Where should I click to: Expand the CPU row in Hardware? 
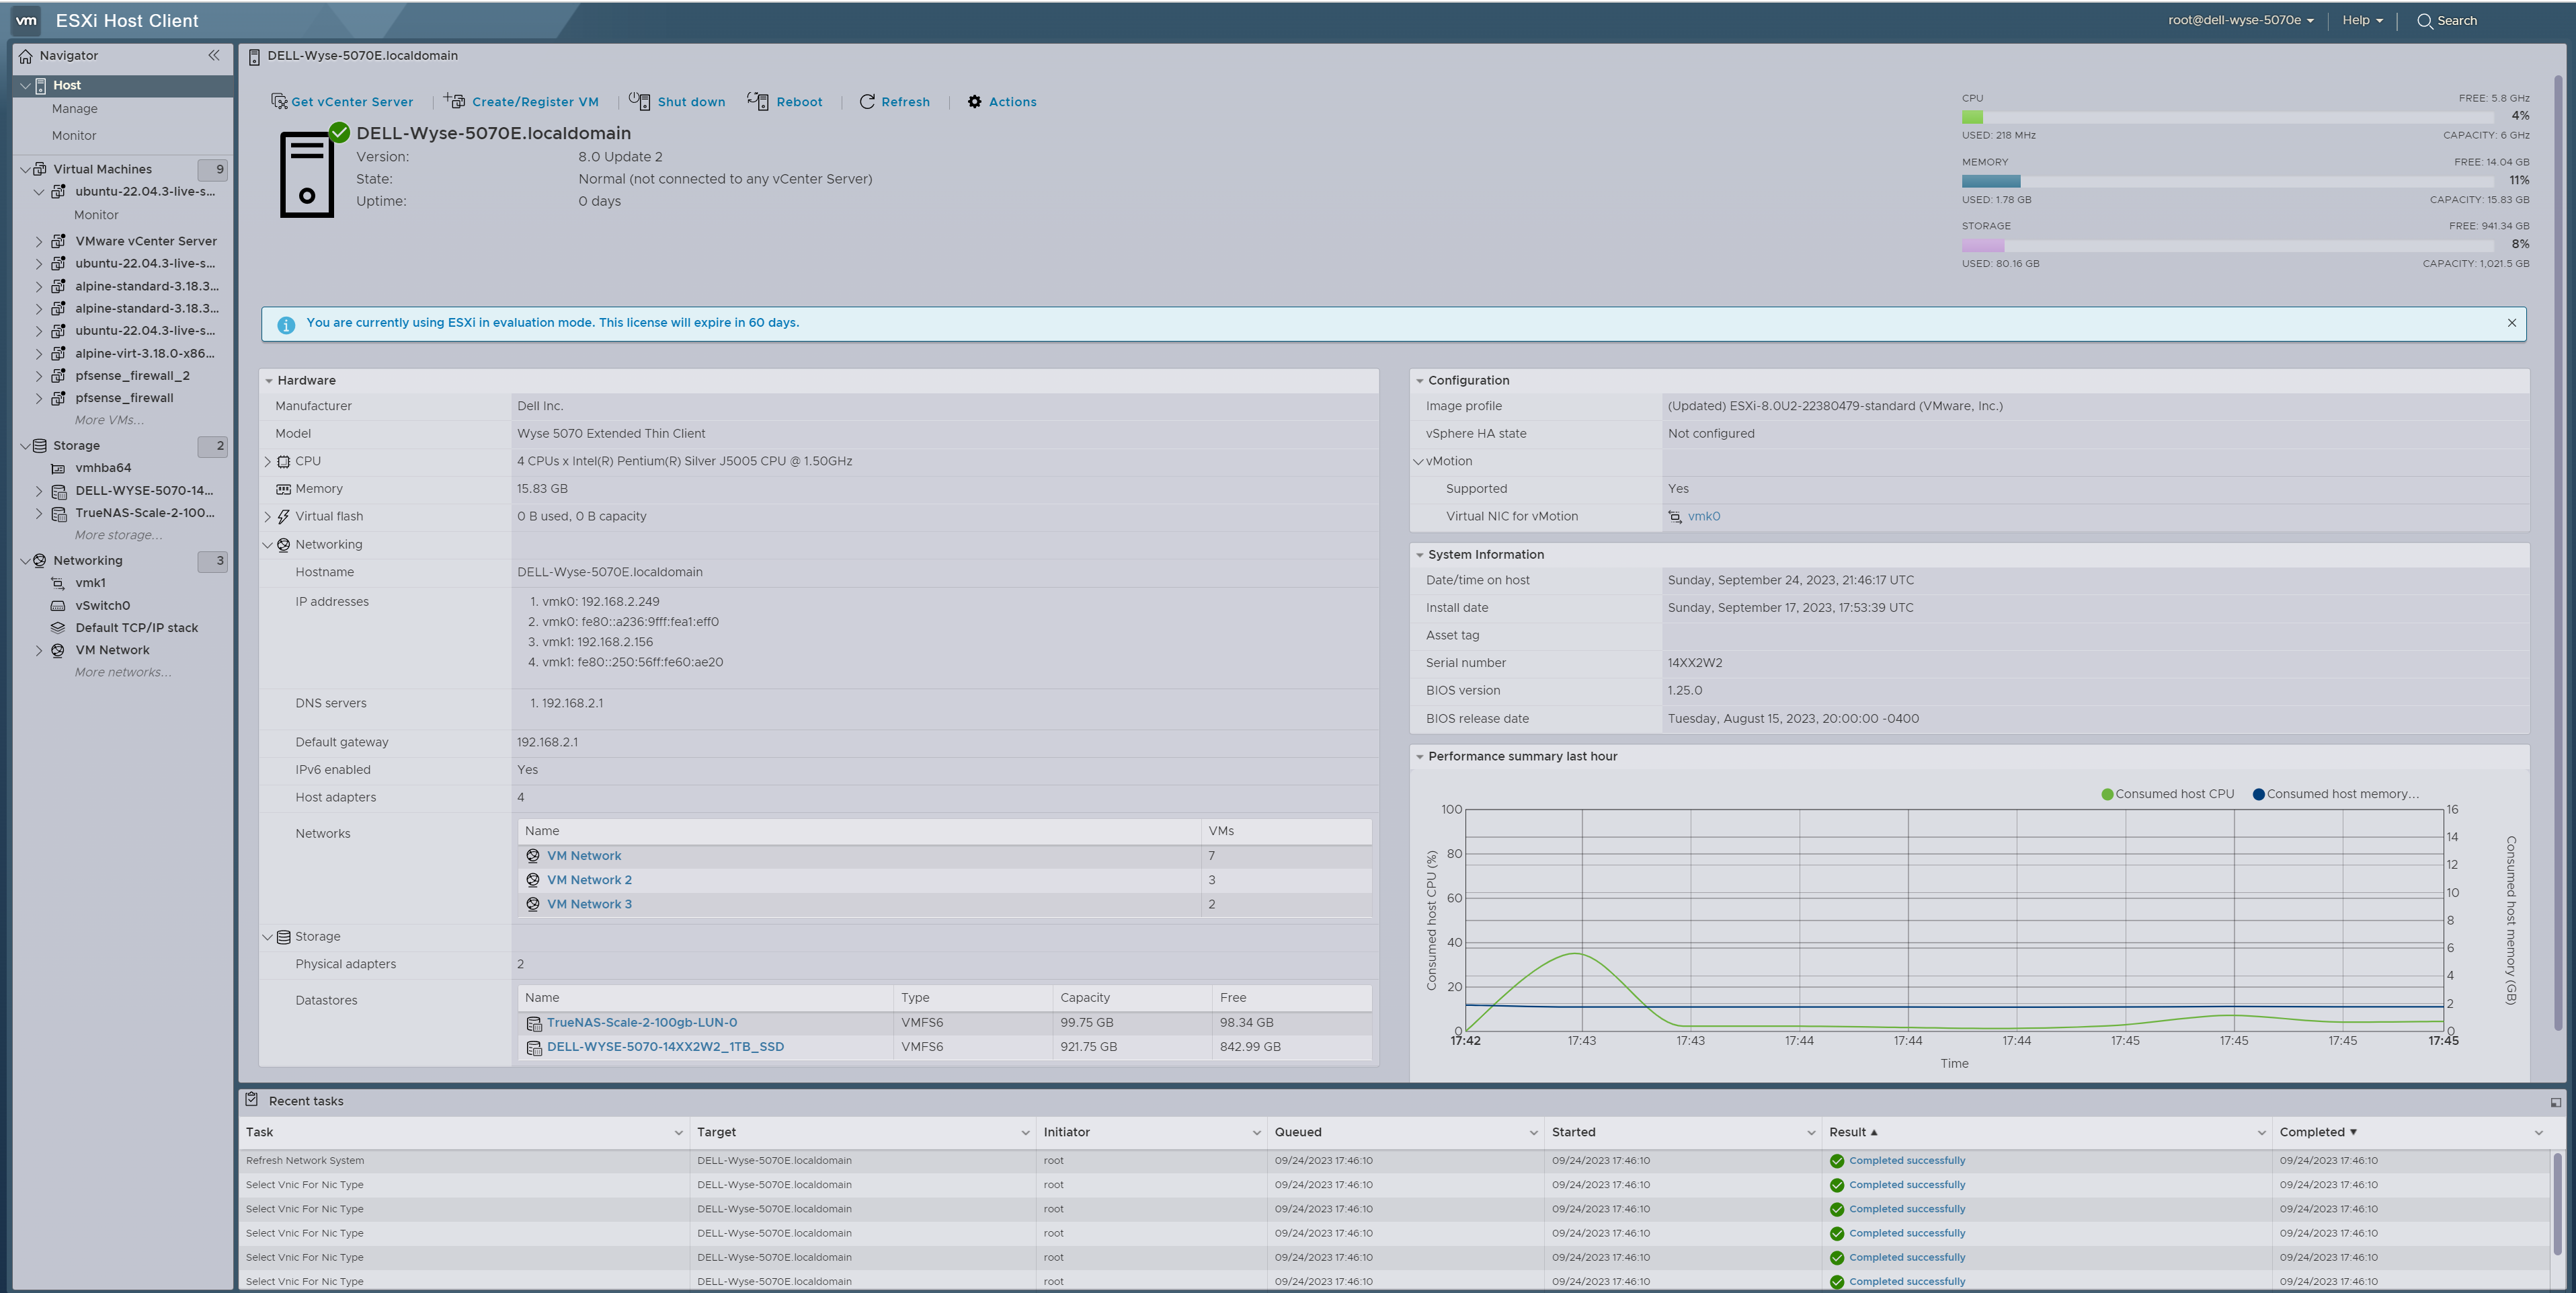point(268,461)
